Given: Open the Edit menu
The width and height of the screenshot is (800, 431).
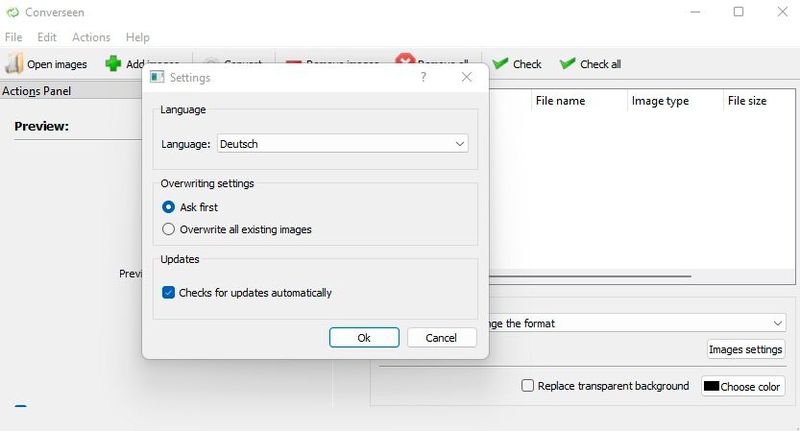Looking at the screenshot, I should tap(46, 37).
